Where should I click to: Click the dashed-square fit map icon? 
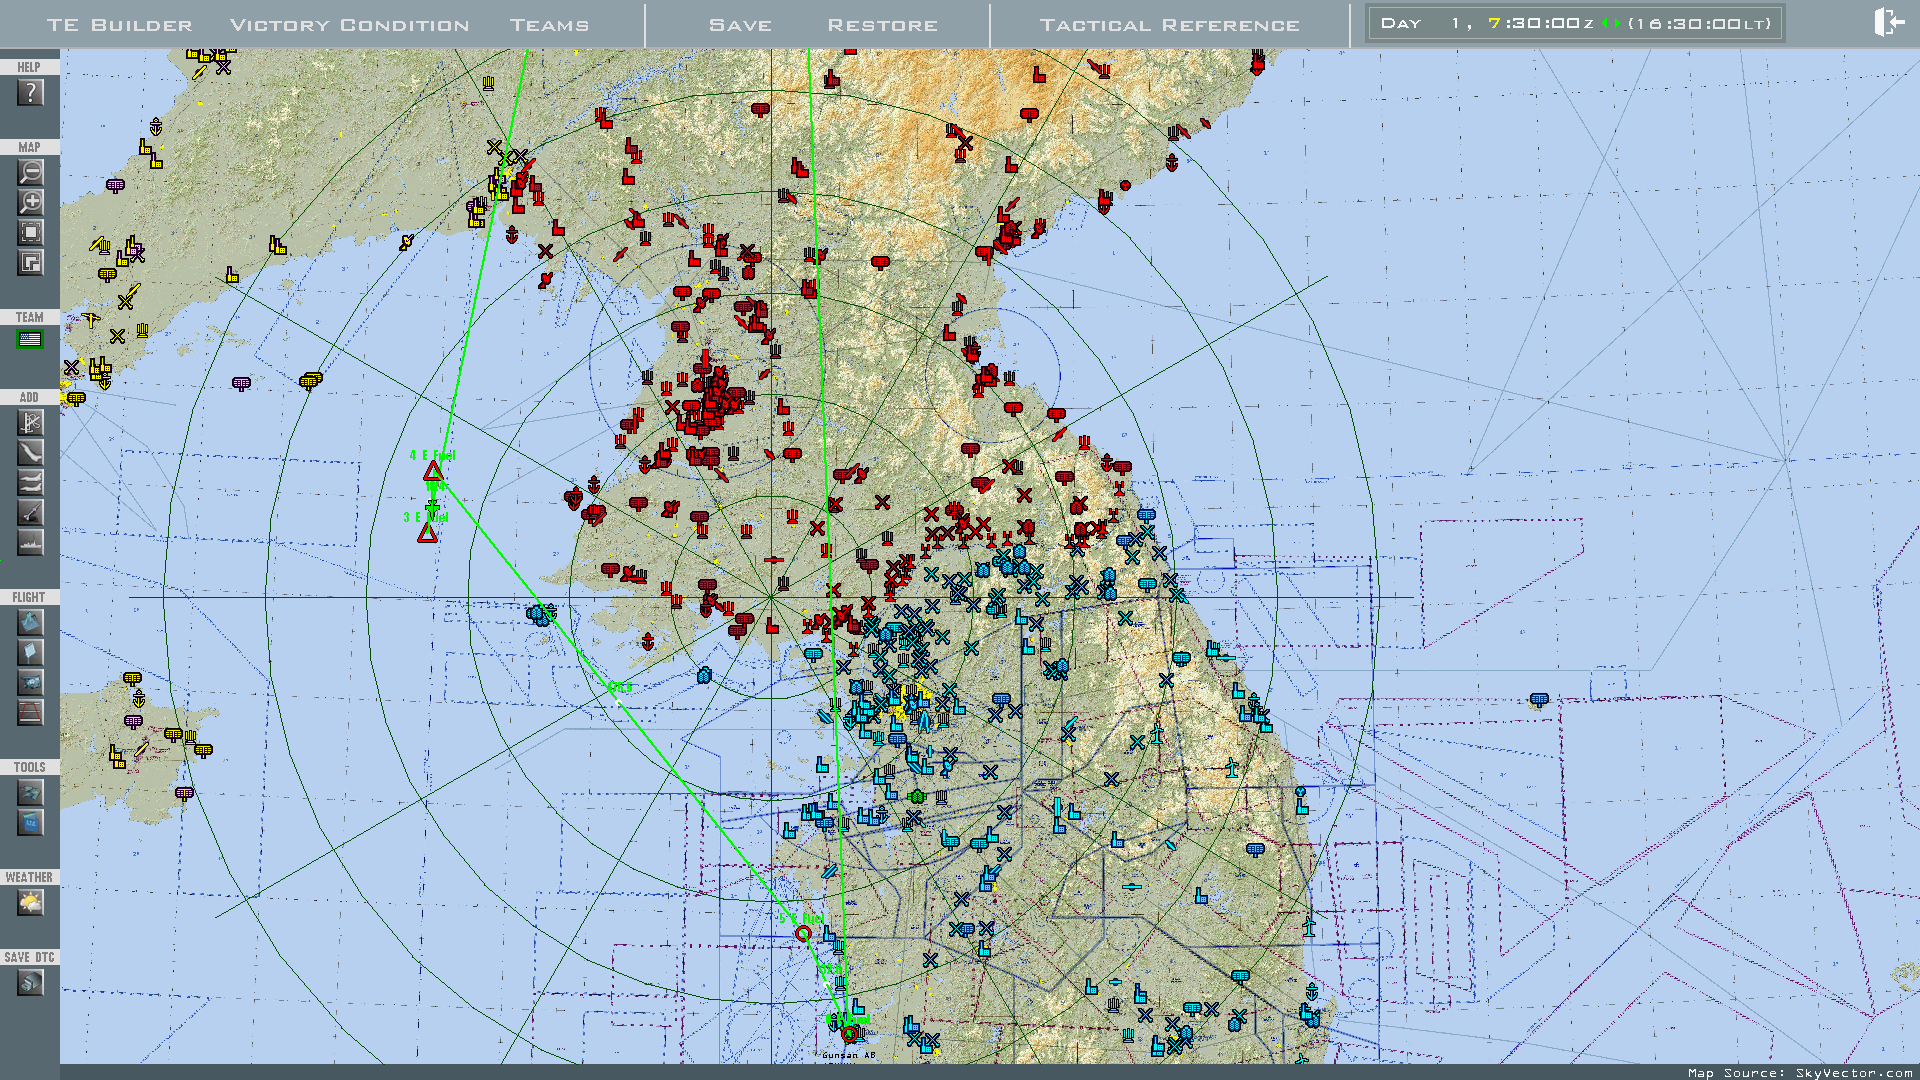(x=30, y=233)
